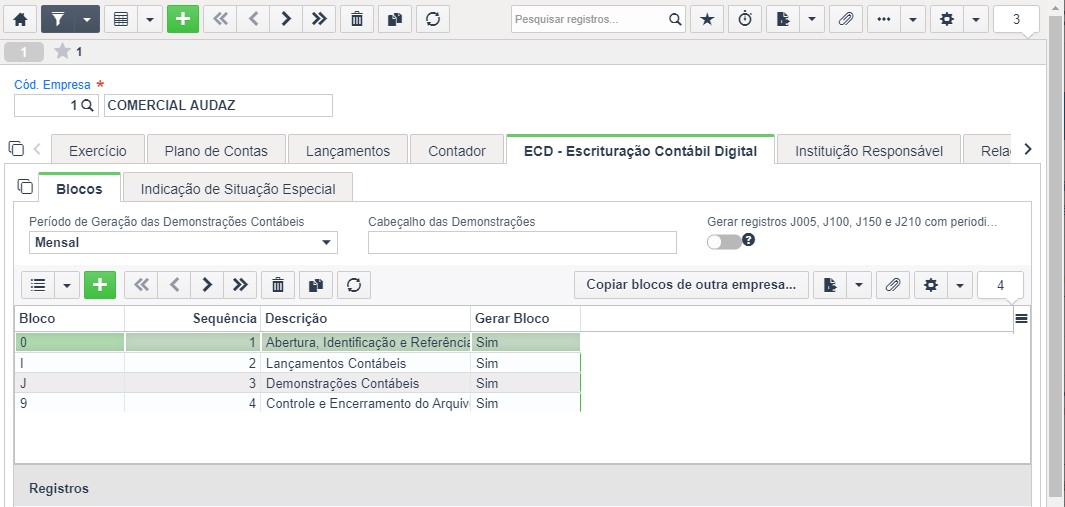Open blocks grid attachments paperclip

coord(892,285)
